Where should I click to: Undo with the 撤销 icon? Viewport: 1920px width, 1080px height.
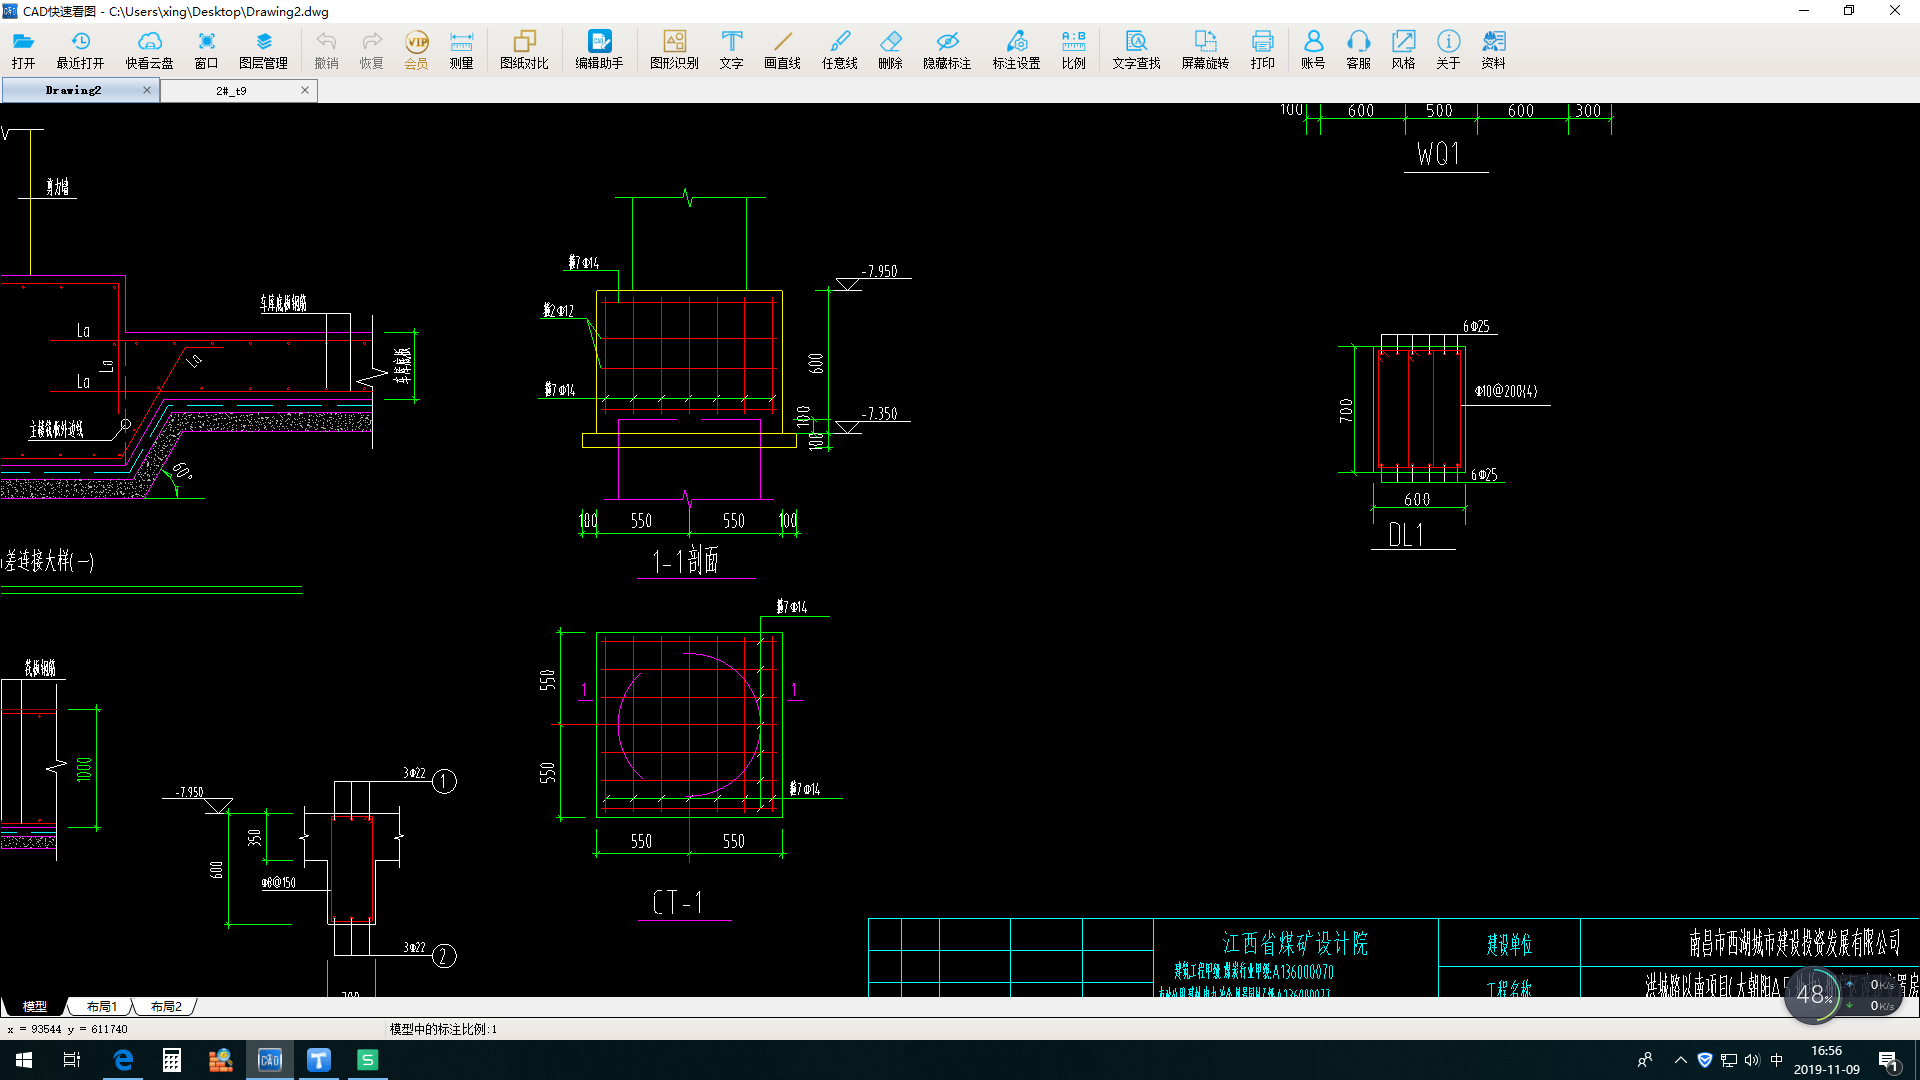coord(326,49)
